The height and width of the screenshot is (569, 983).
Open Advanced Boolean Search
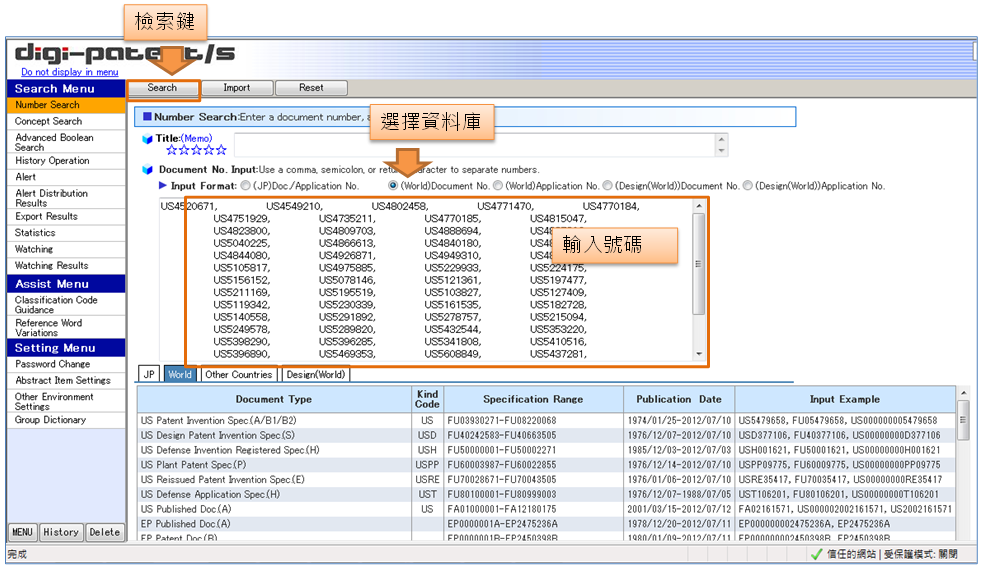point(66,142)
